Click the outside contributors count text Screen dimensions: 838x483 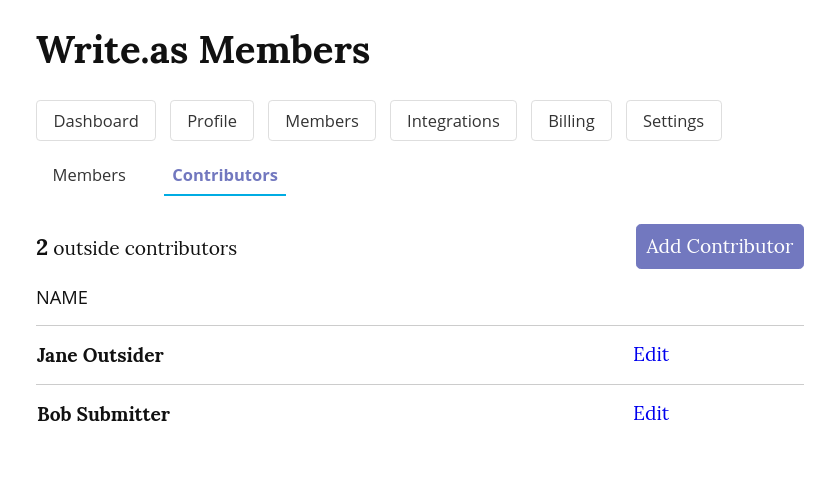(x=136, y=248)
